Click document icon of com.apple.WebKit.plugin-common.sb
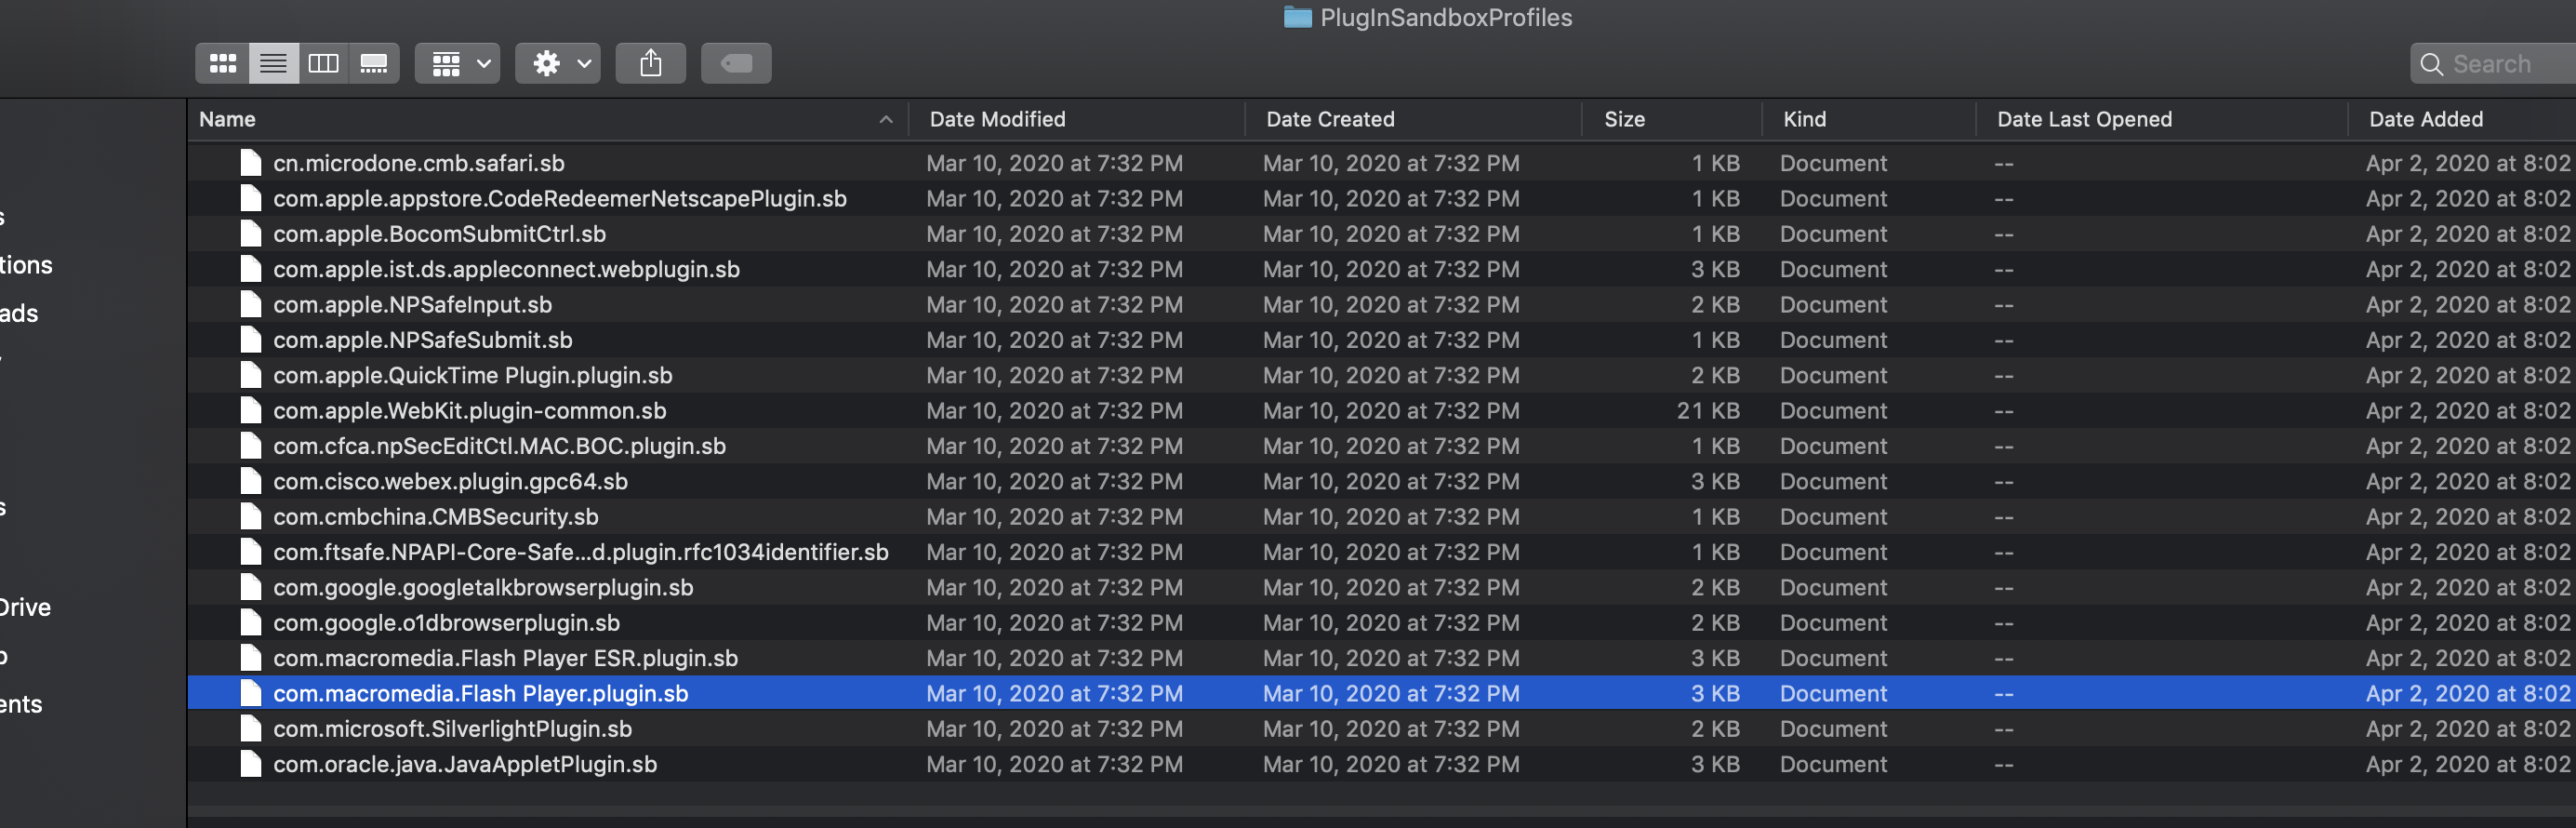The image size is (2576, 828). 251,410
